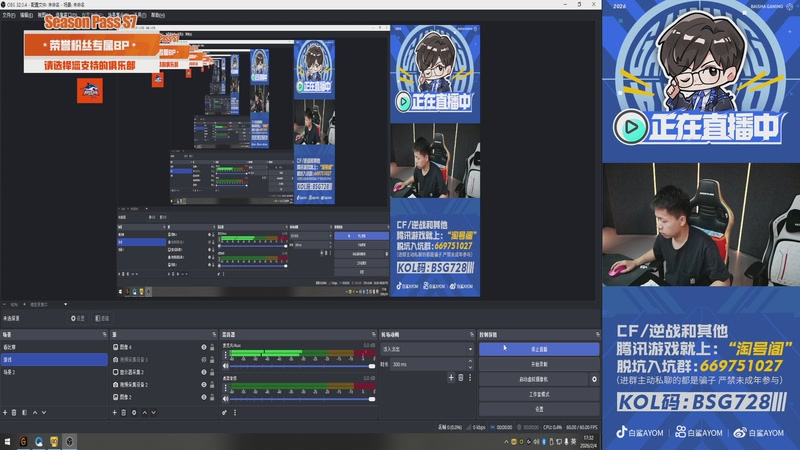Image resolution: width=800 pixels, height=450 pixels.
Task: Select the 场景 2 scene
Action: [54, 372]
